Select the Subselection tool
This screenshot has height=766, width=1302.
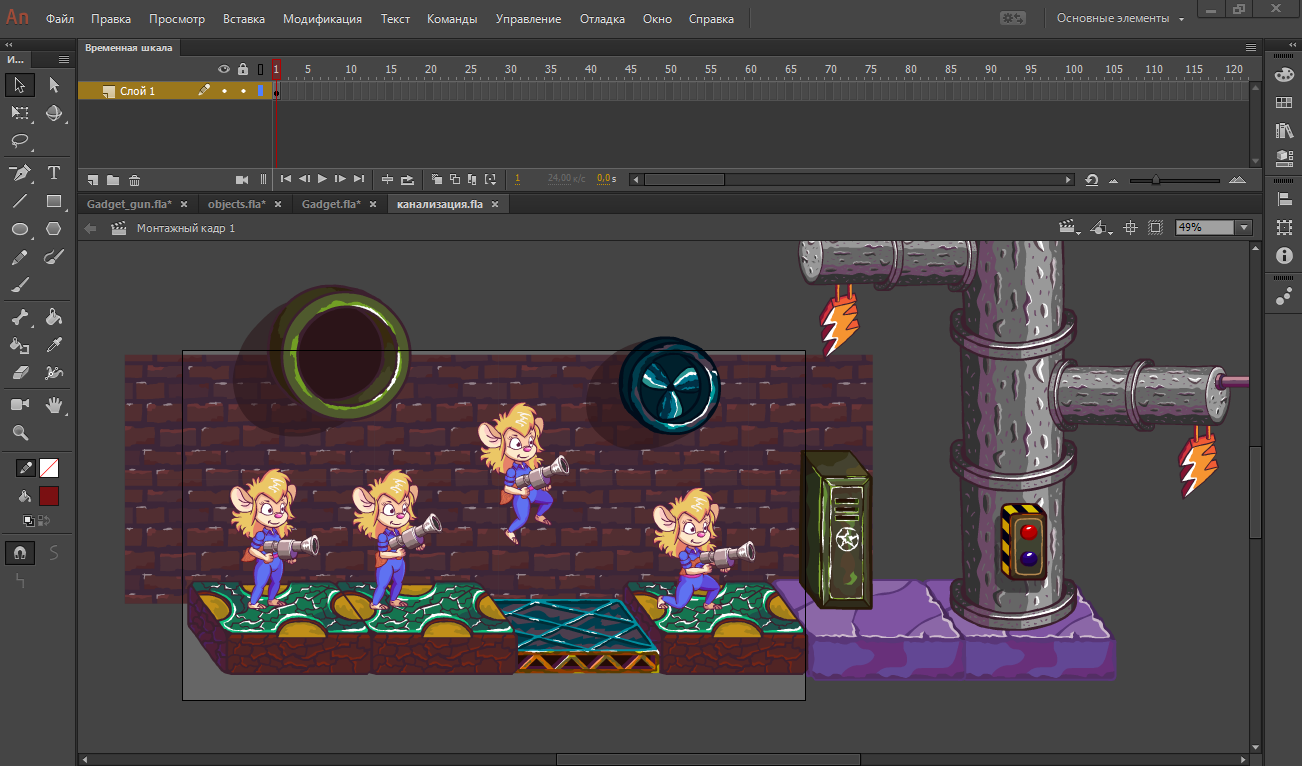pyautogui.click(x=54, y=85)
